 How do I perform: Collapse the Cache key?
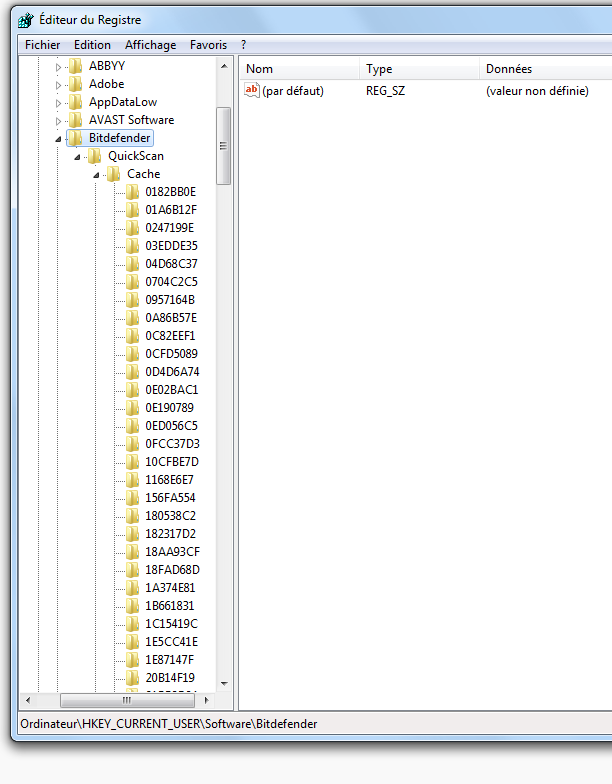(96, 175)
